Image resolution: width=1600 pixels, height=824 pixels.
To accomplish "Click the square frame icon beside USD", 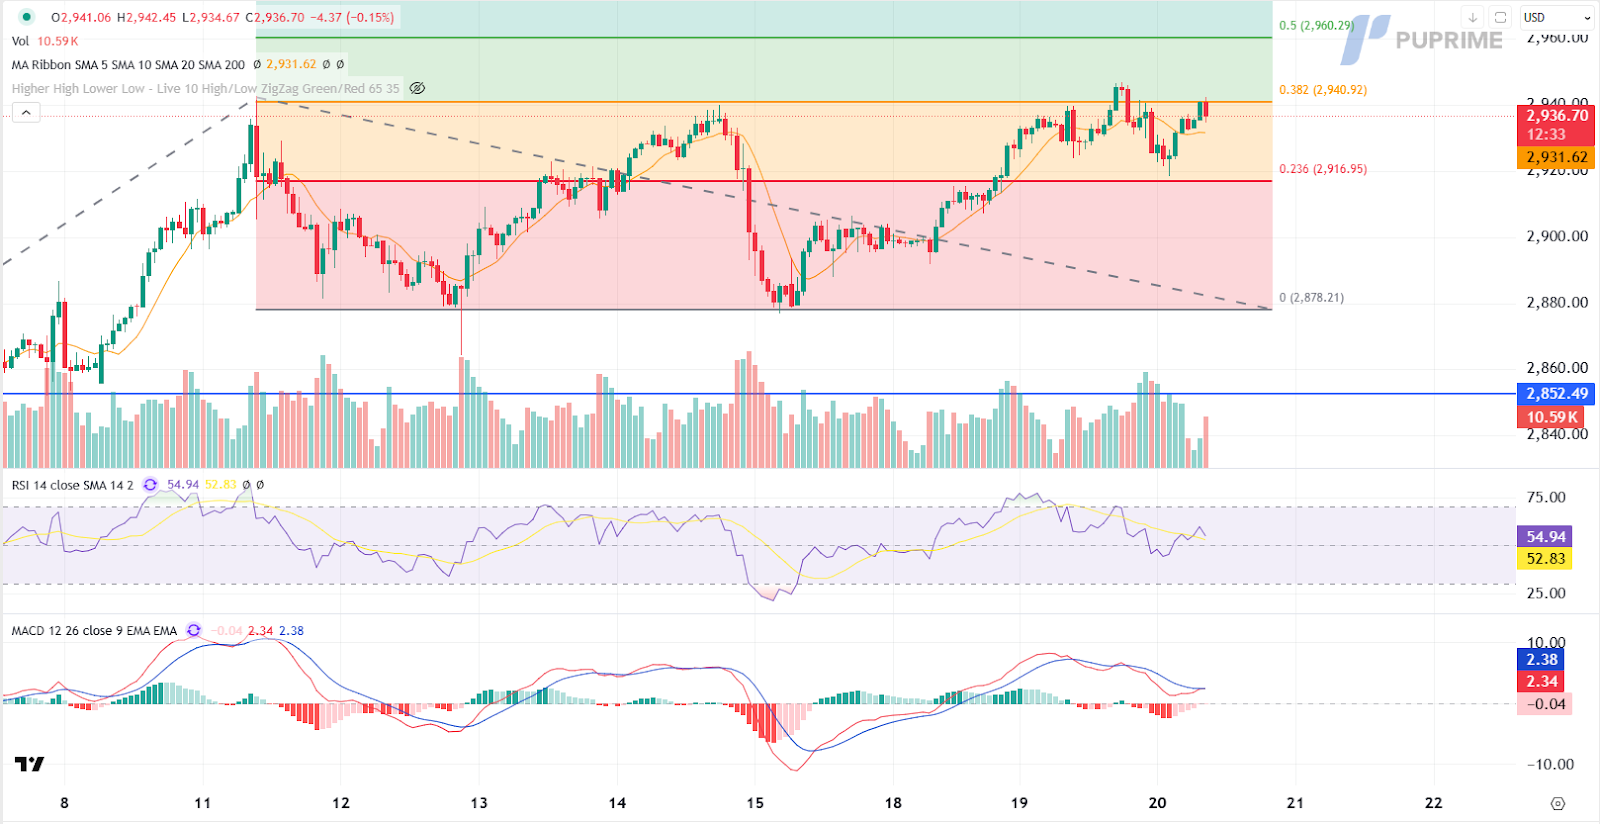I will pos(1500,17).
